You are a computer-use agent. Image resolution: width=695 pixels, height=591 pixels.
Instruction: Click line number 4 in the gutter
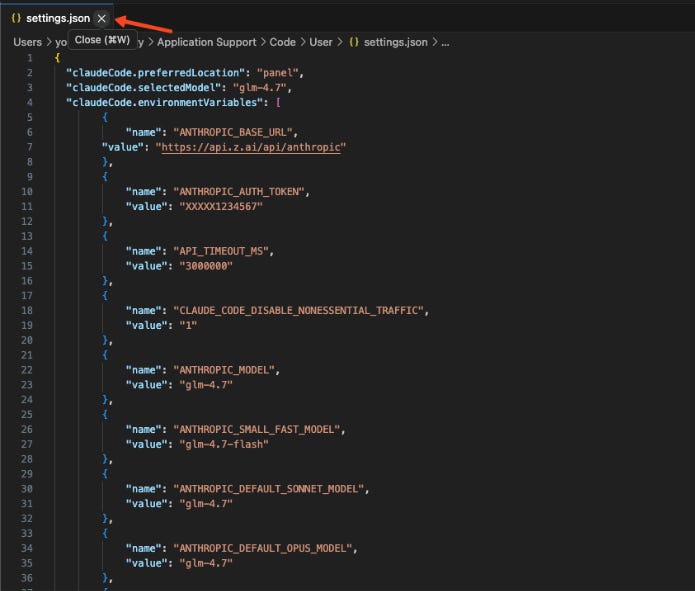click(30, 102)
